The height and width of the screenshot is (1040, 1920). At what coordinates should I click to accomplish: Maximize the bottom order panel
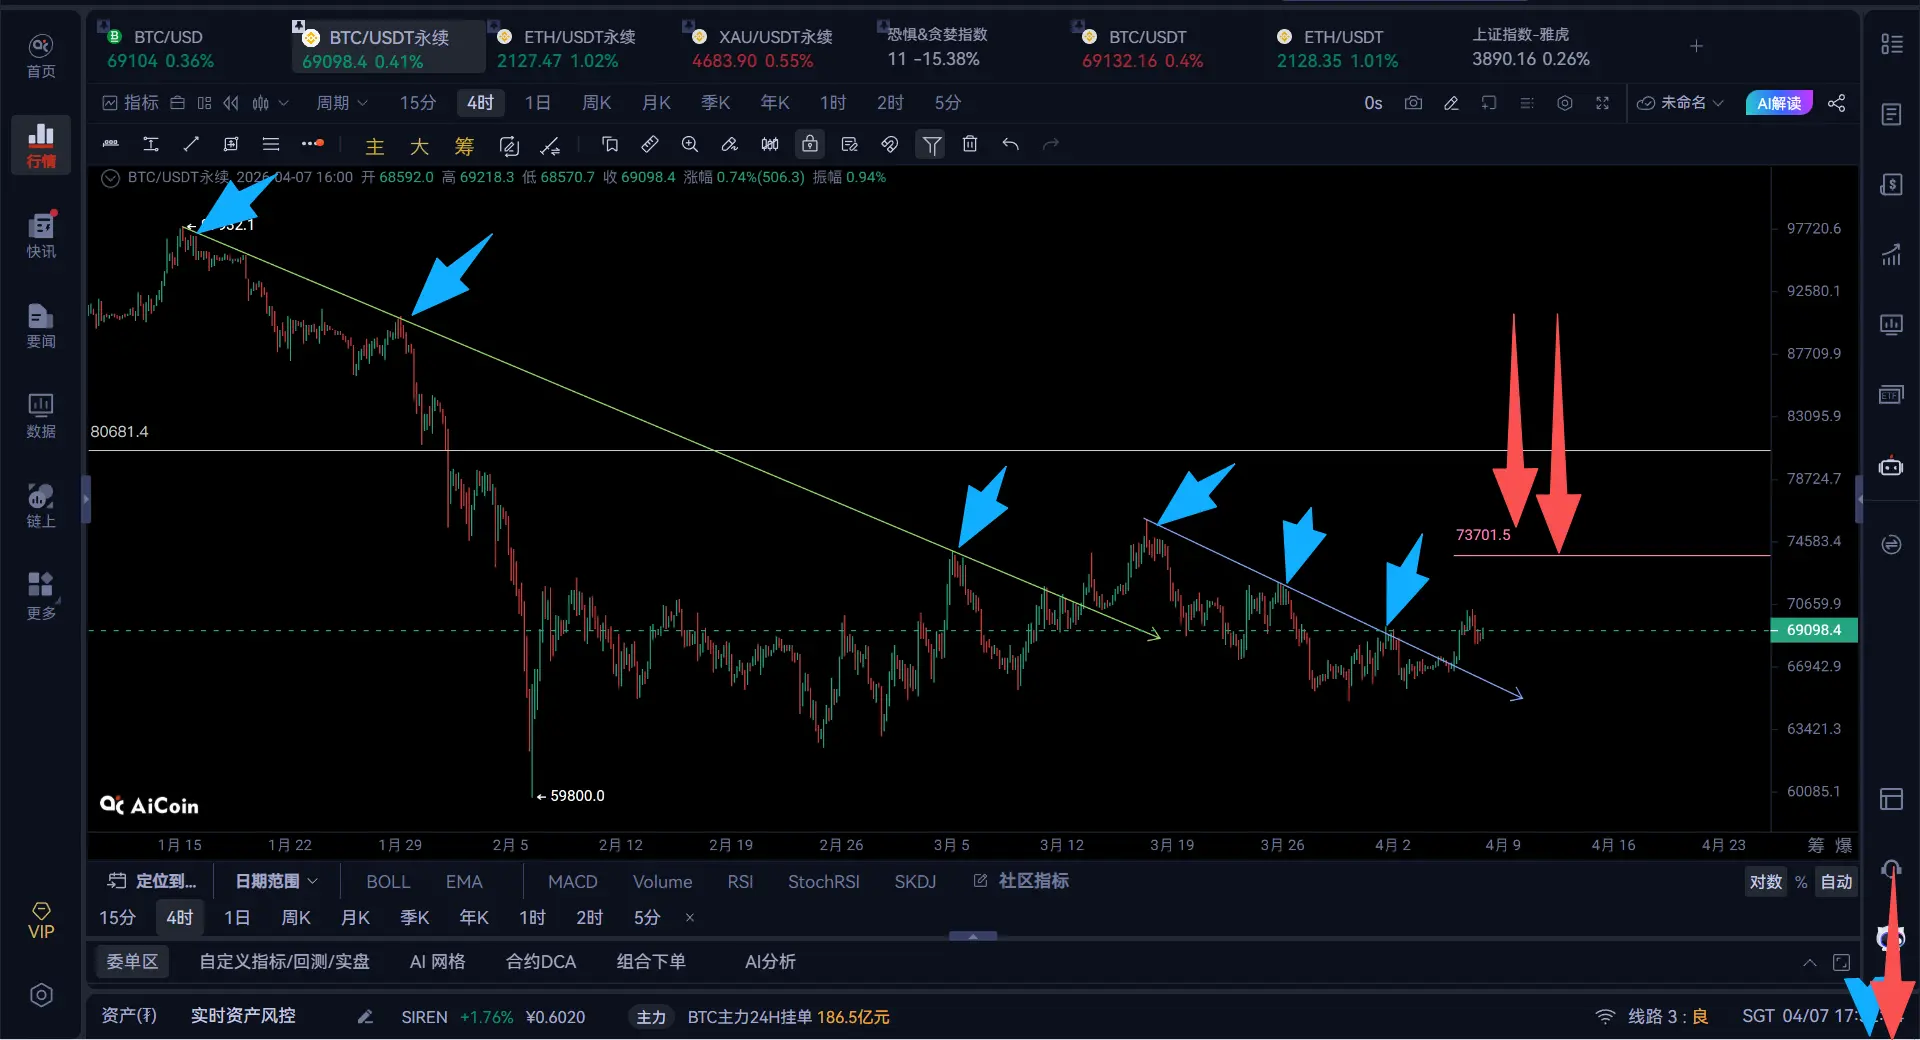(1841, 962)
